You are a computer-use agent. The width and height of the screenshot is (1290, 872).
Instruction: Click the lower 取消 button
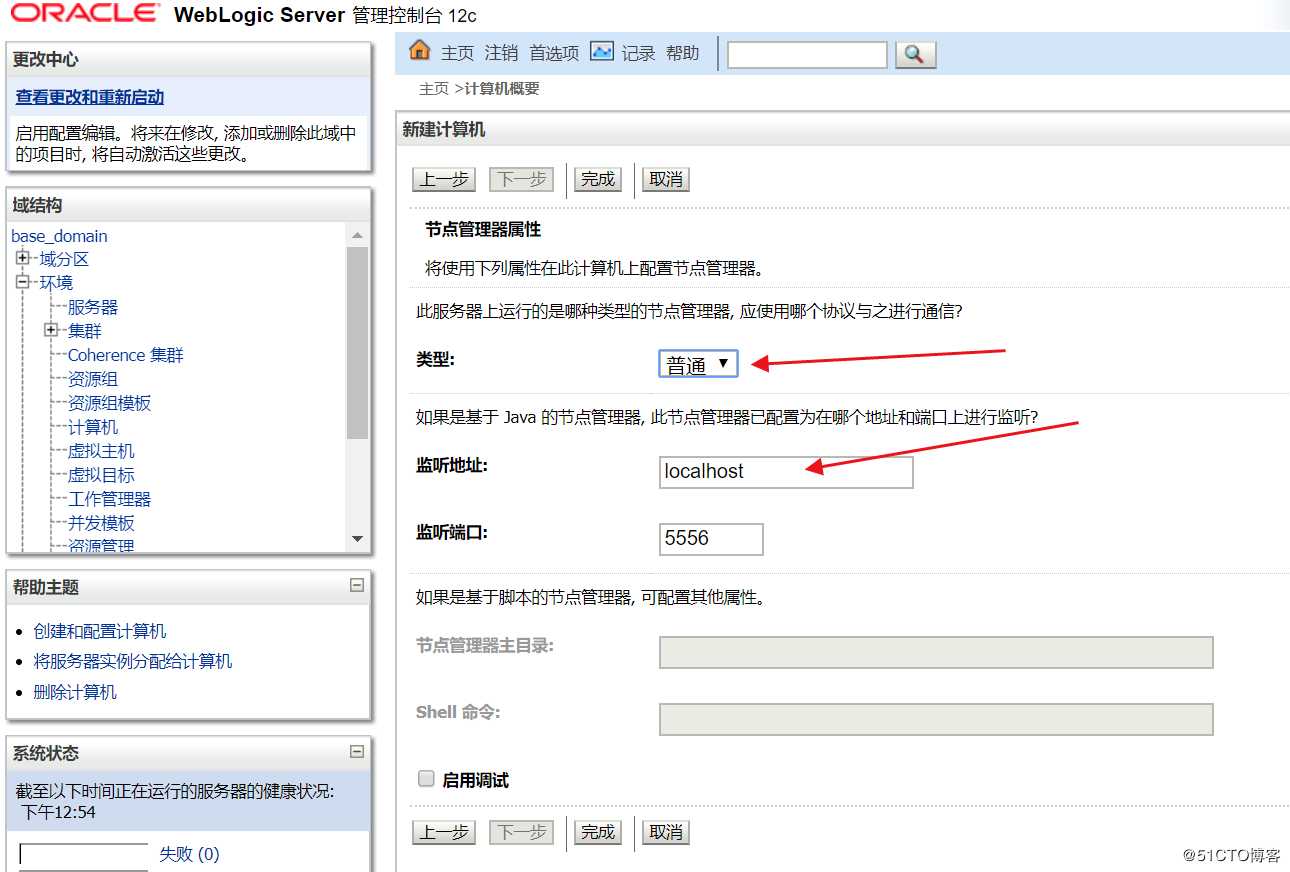coord(666,832)
